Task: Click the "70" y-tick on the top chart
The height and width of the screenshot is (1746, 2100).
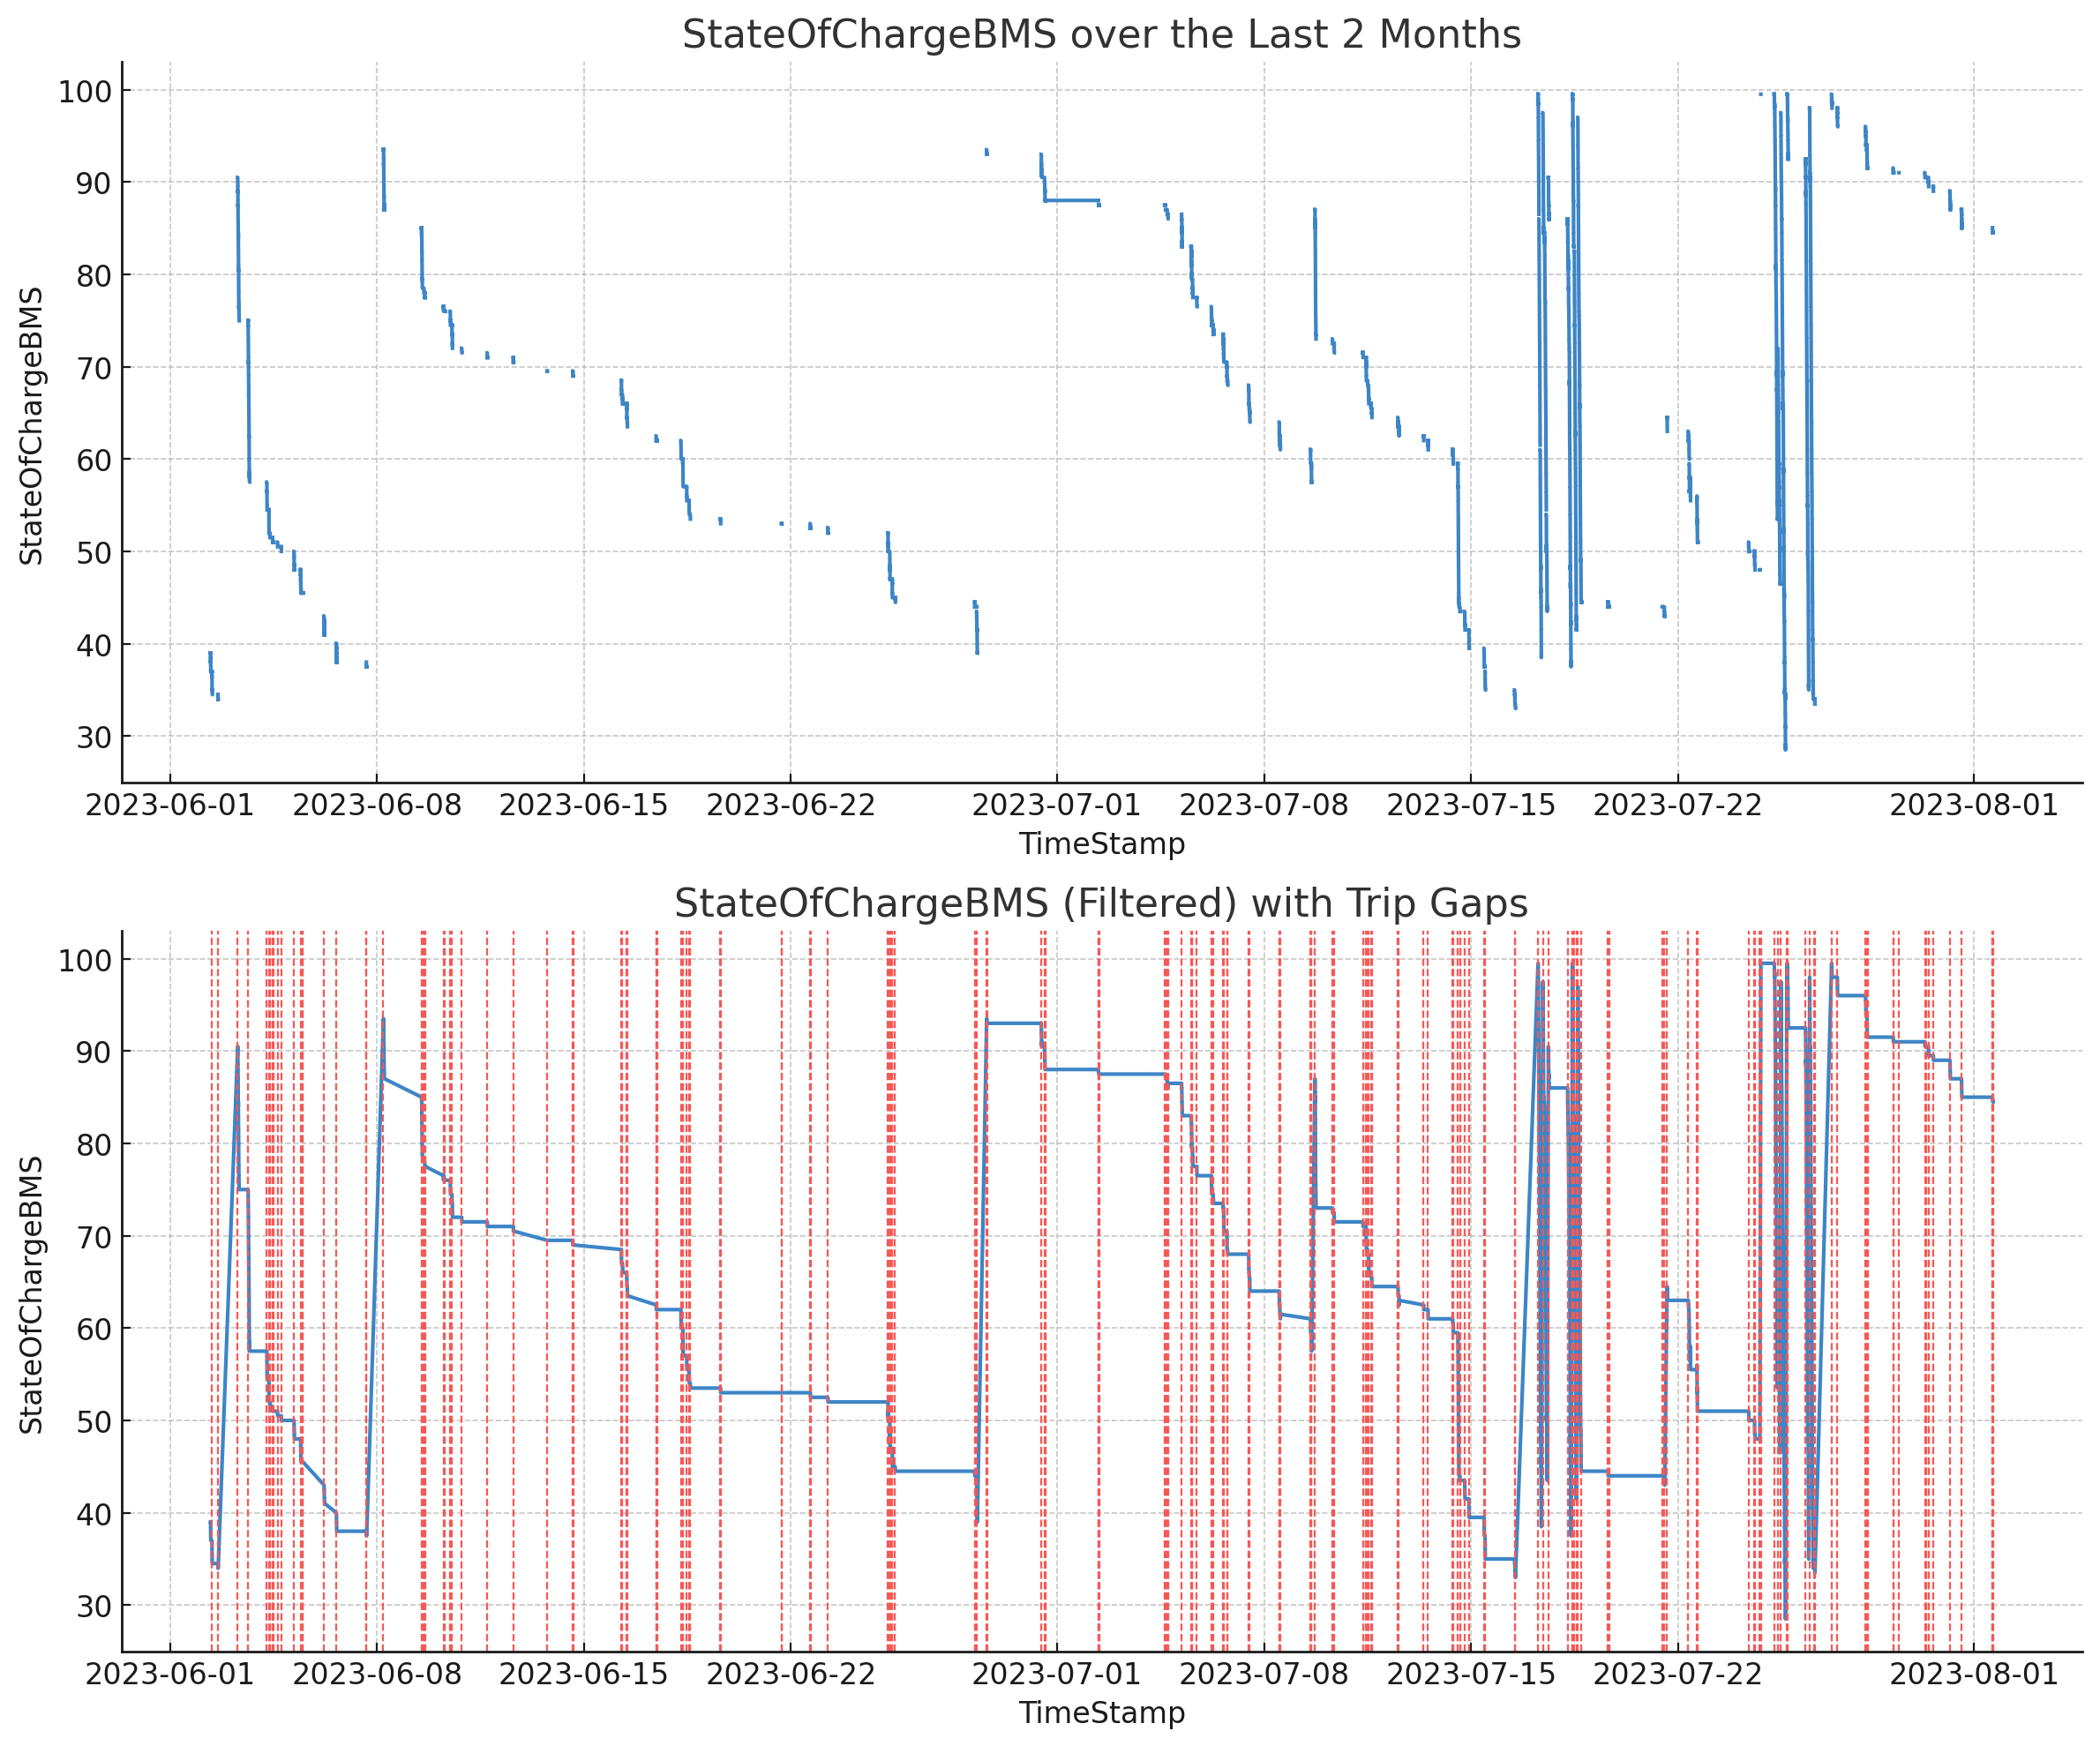Action: (94, 369)
